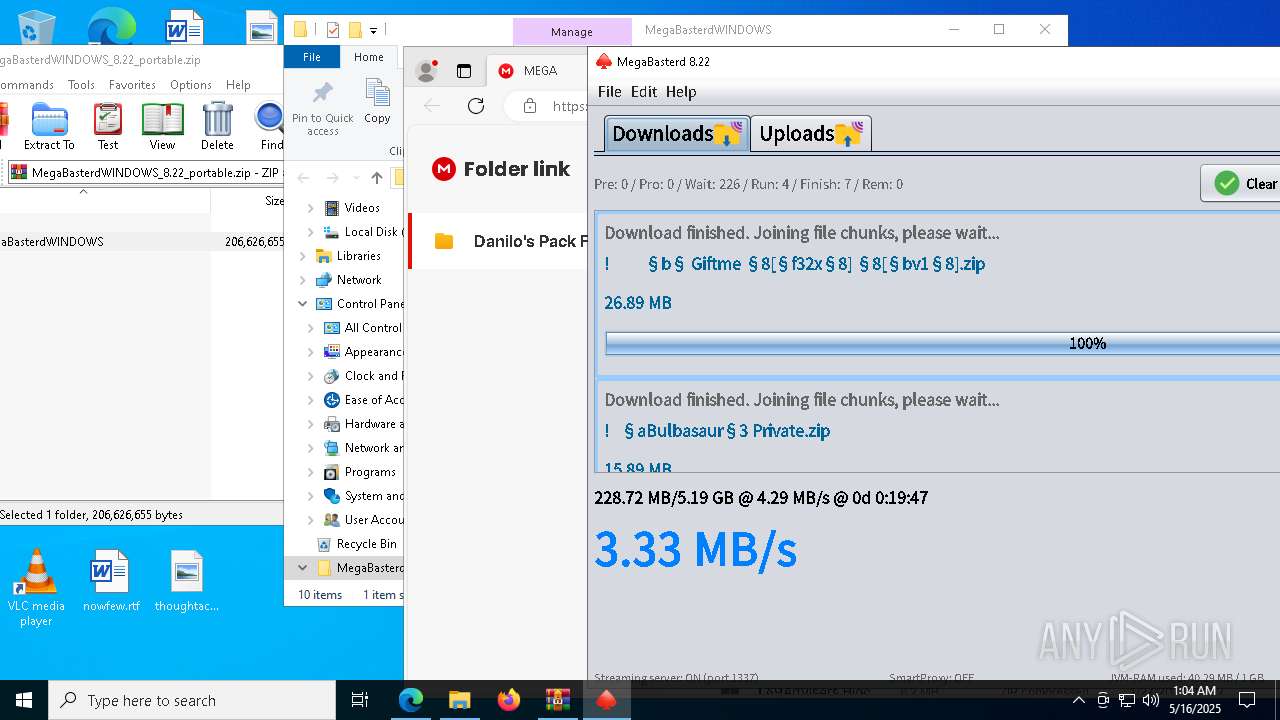Open Microsoft Edge from taskbar
This screenshot has width=1280, height=720.
point(411,700)
